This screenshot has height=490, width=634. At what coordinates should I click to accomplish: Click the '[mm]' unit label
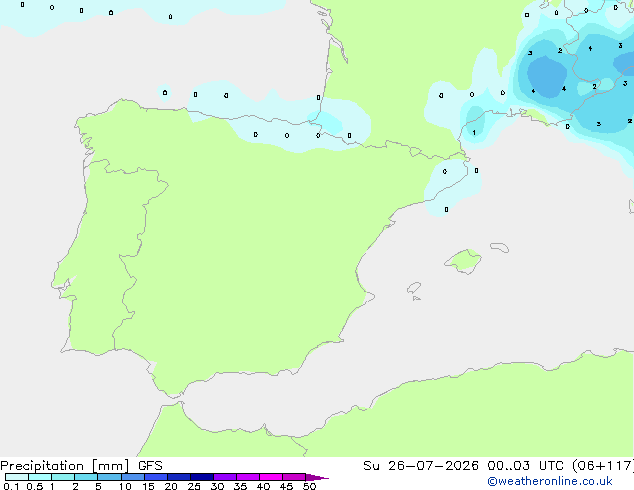coord(110,466)
